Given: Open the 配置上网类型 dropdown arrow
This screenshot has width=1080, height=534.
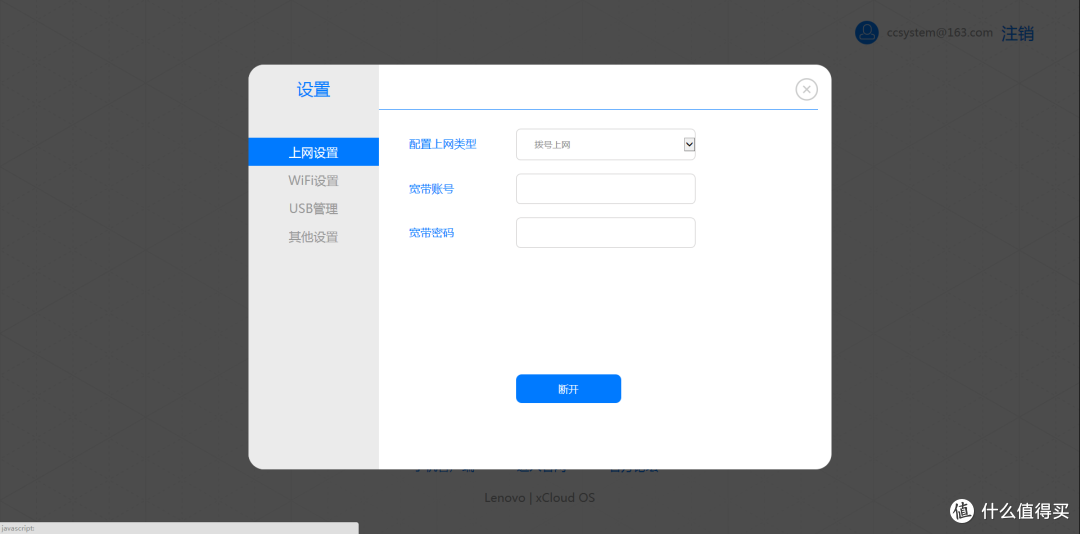Looking at the screenshot, I should click(x=689, y=144).
